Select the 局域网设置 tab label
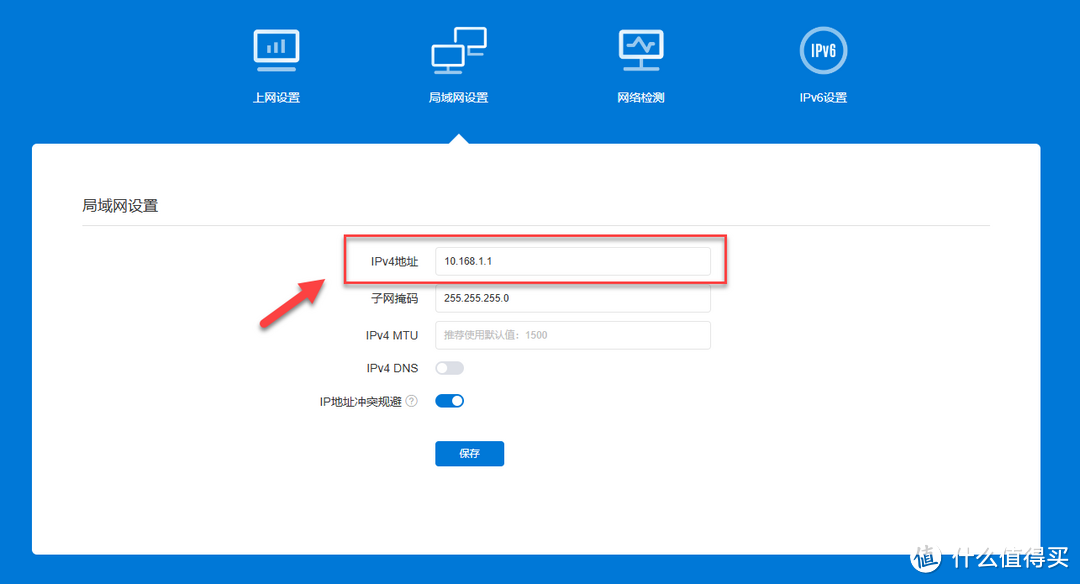Viewport: 1080px width, 584px height. pos(458,98)
